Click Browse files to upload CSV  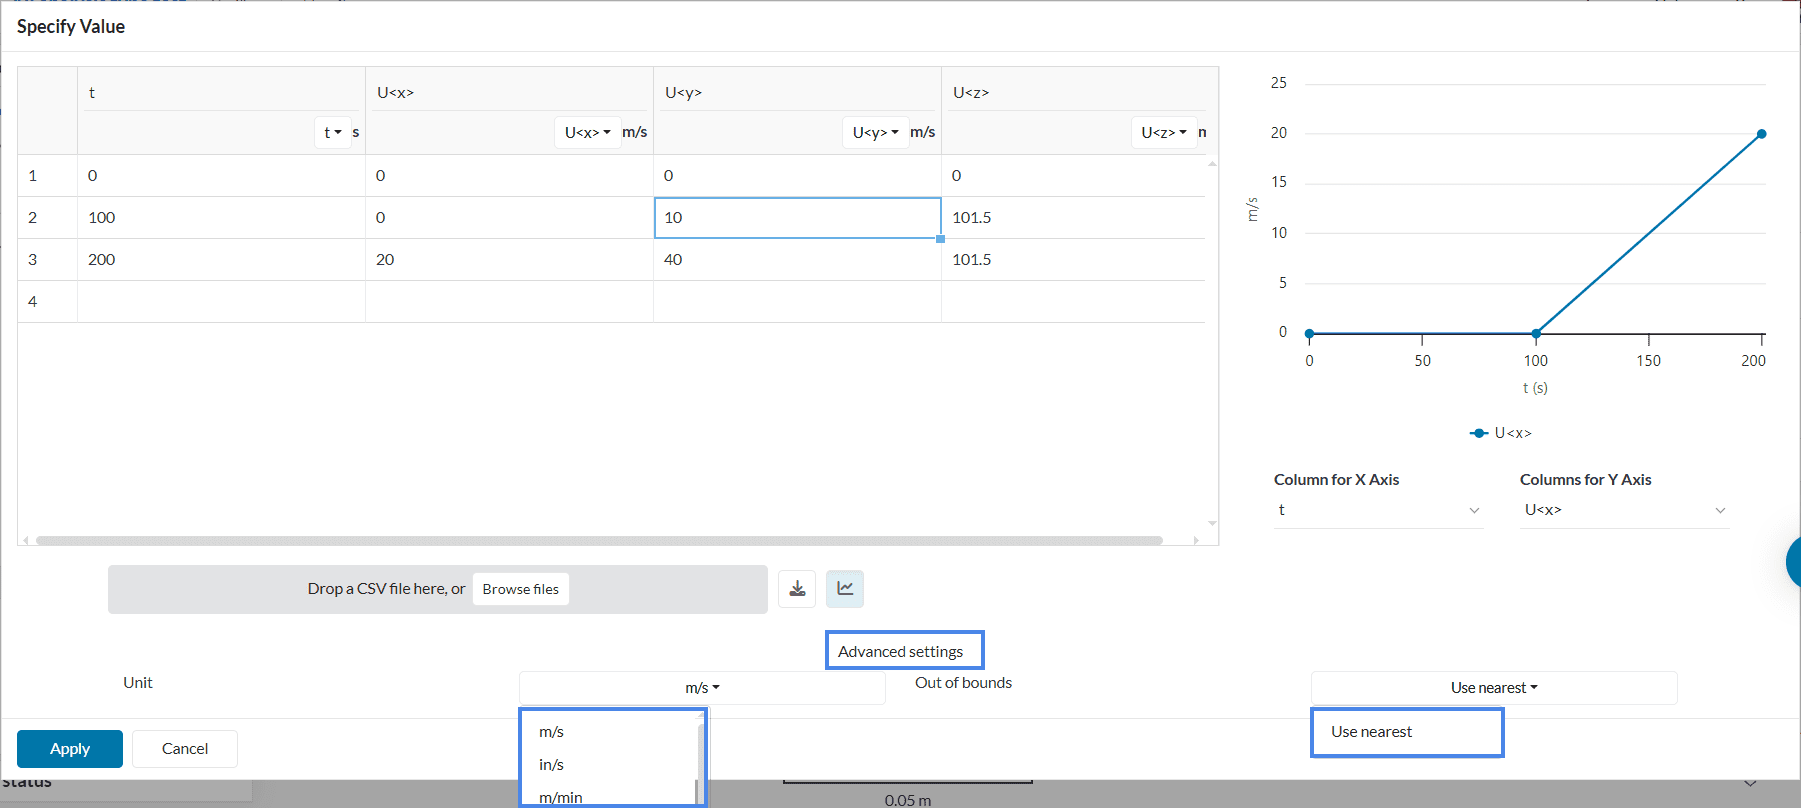520,589
